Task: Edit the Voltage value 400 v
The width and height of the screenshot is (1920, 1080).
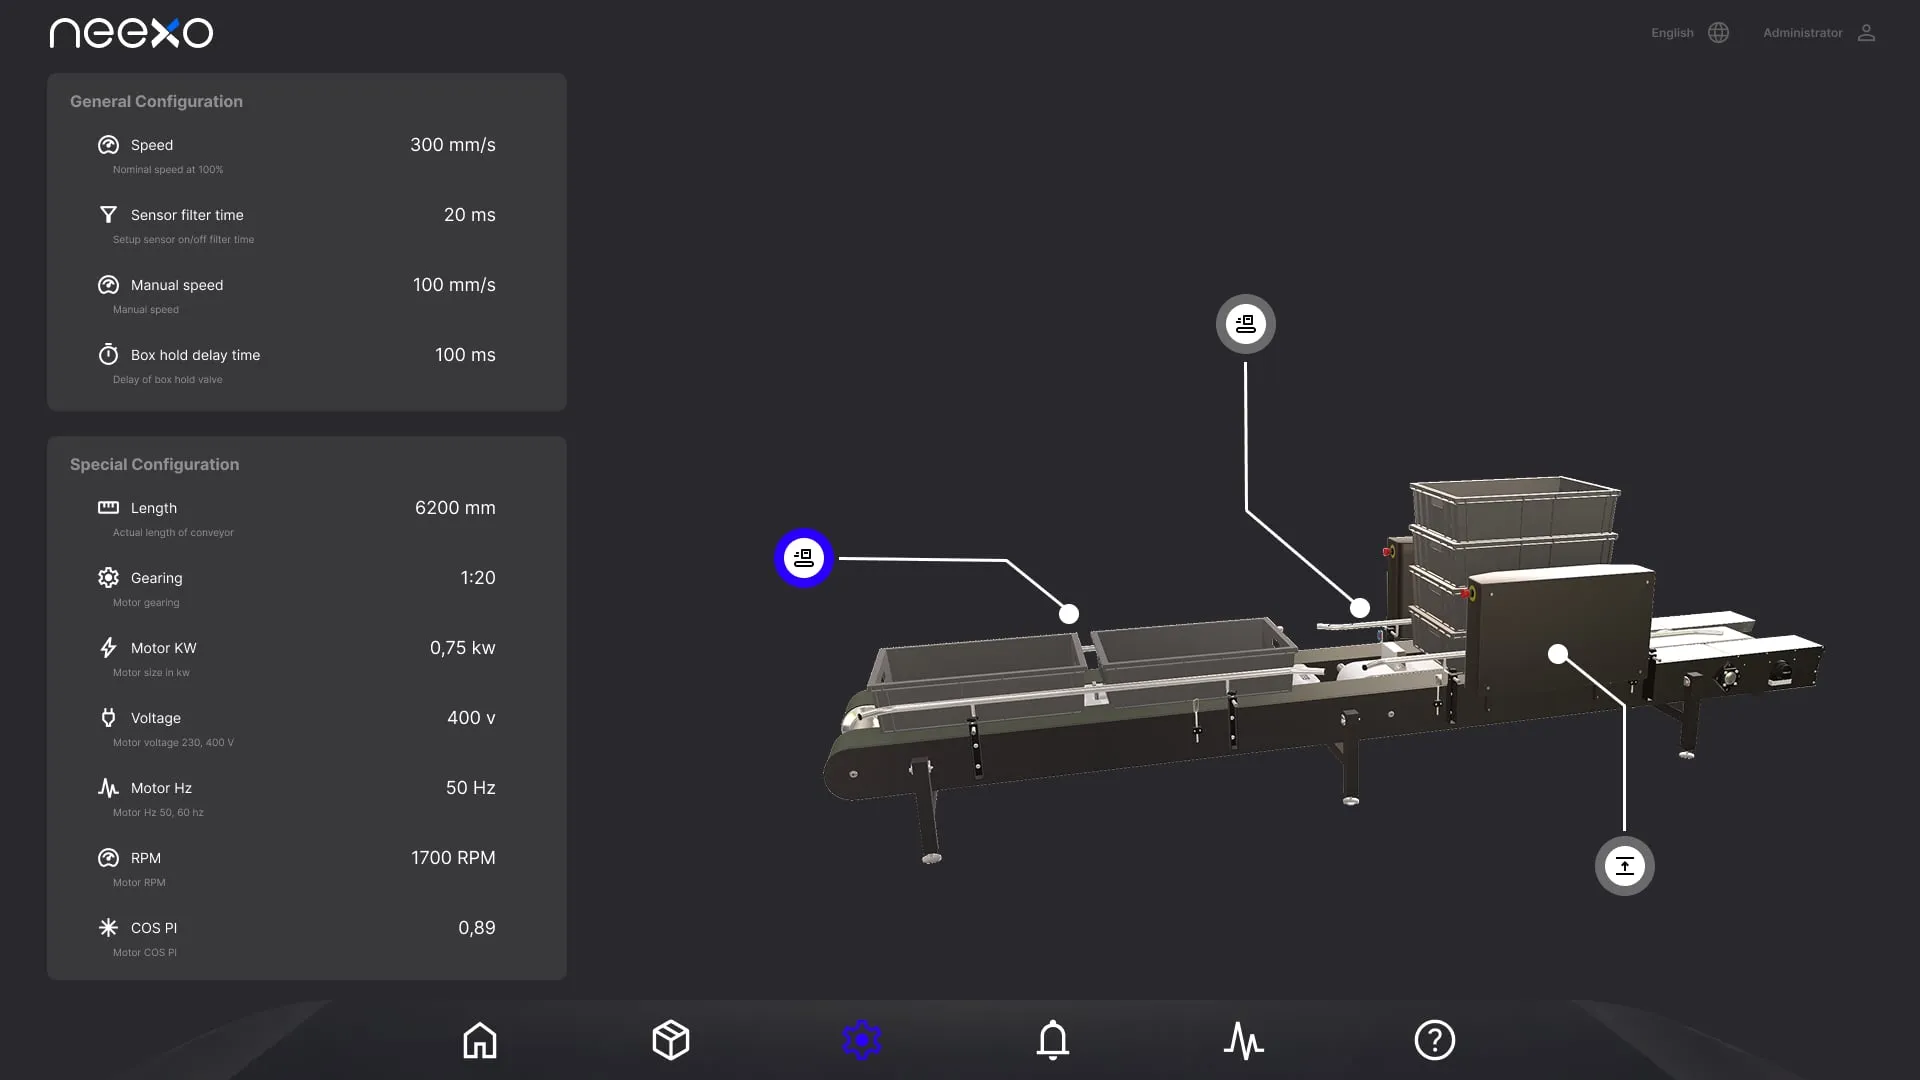Action: tap(471, 718)
